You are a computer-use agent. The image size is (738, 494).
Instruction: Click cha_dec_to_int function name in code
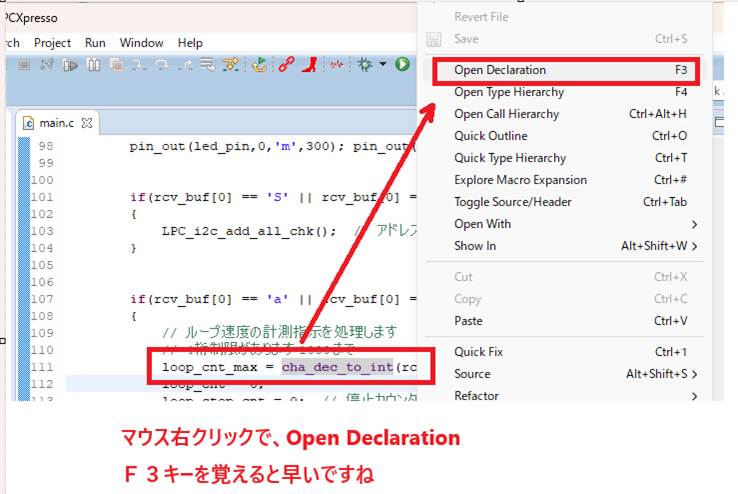click(x=337, y=367)
